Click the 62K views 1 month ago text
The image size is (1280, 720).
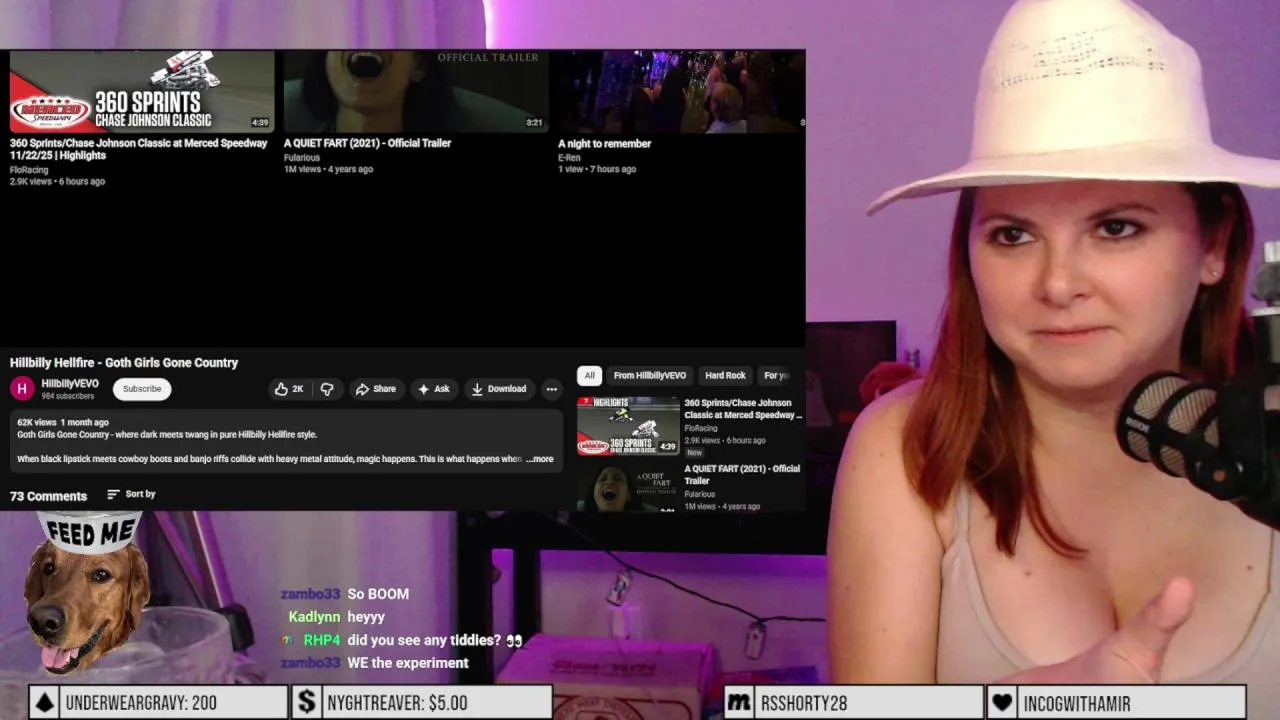pyautogui.click(x=63, y=423)
